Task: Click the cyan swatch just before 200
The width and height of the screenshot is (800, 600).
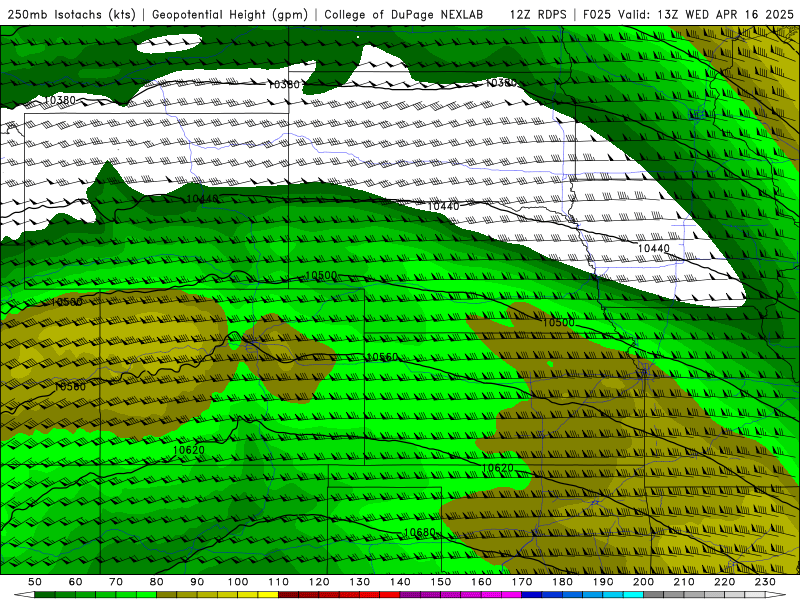Action: (x=634, y=595)
